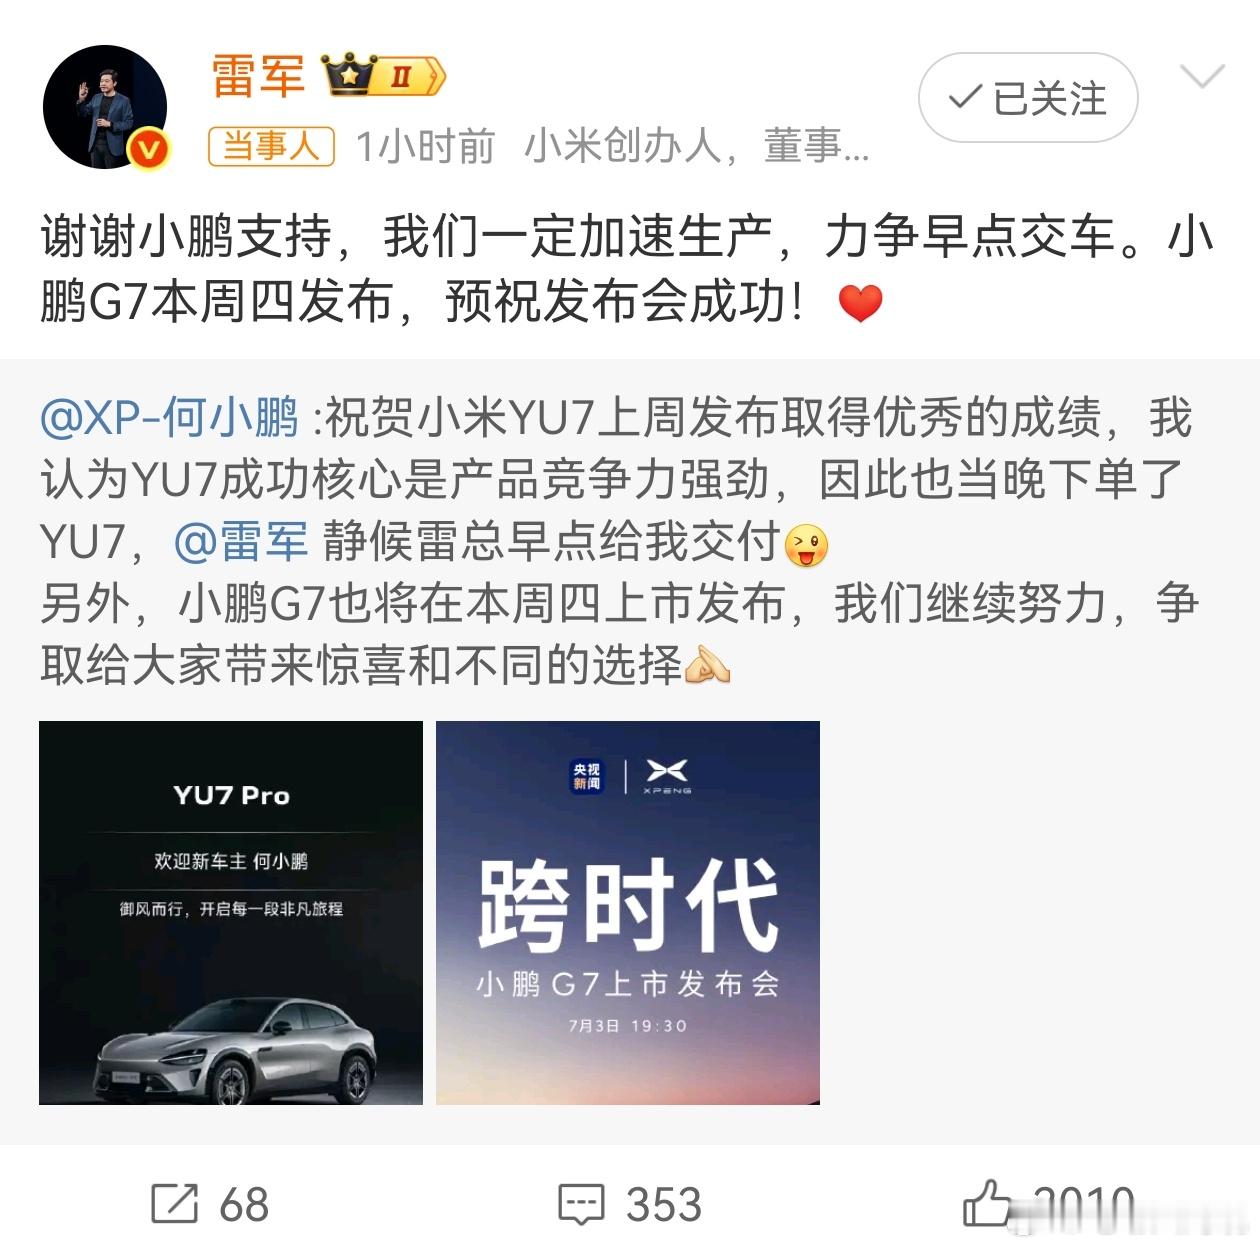Open the 跨时代 小鹏G7 launch poster

628,913
